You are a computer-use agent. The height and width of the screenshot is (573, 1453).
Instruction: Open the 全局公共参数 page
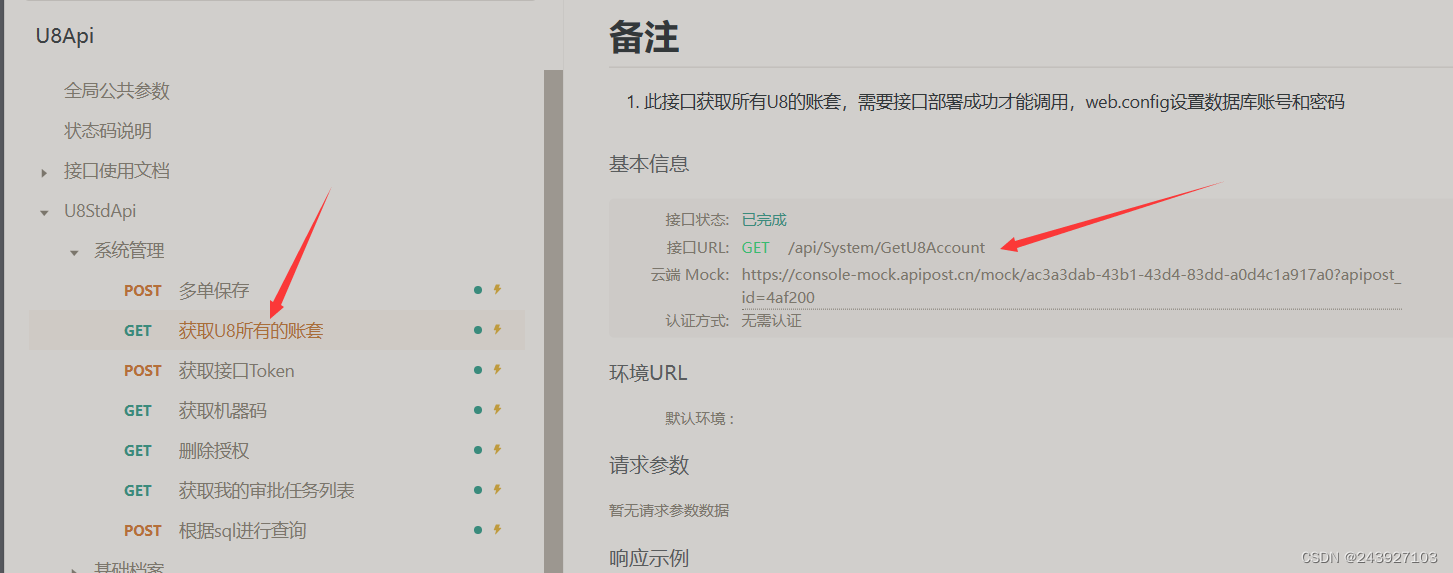pyautogui.click(x=117, y=91)
